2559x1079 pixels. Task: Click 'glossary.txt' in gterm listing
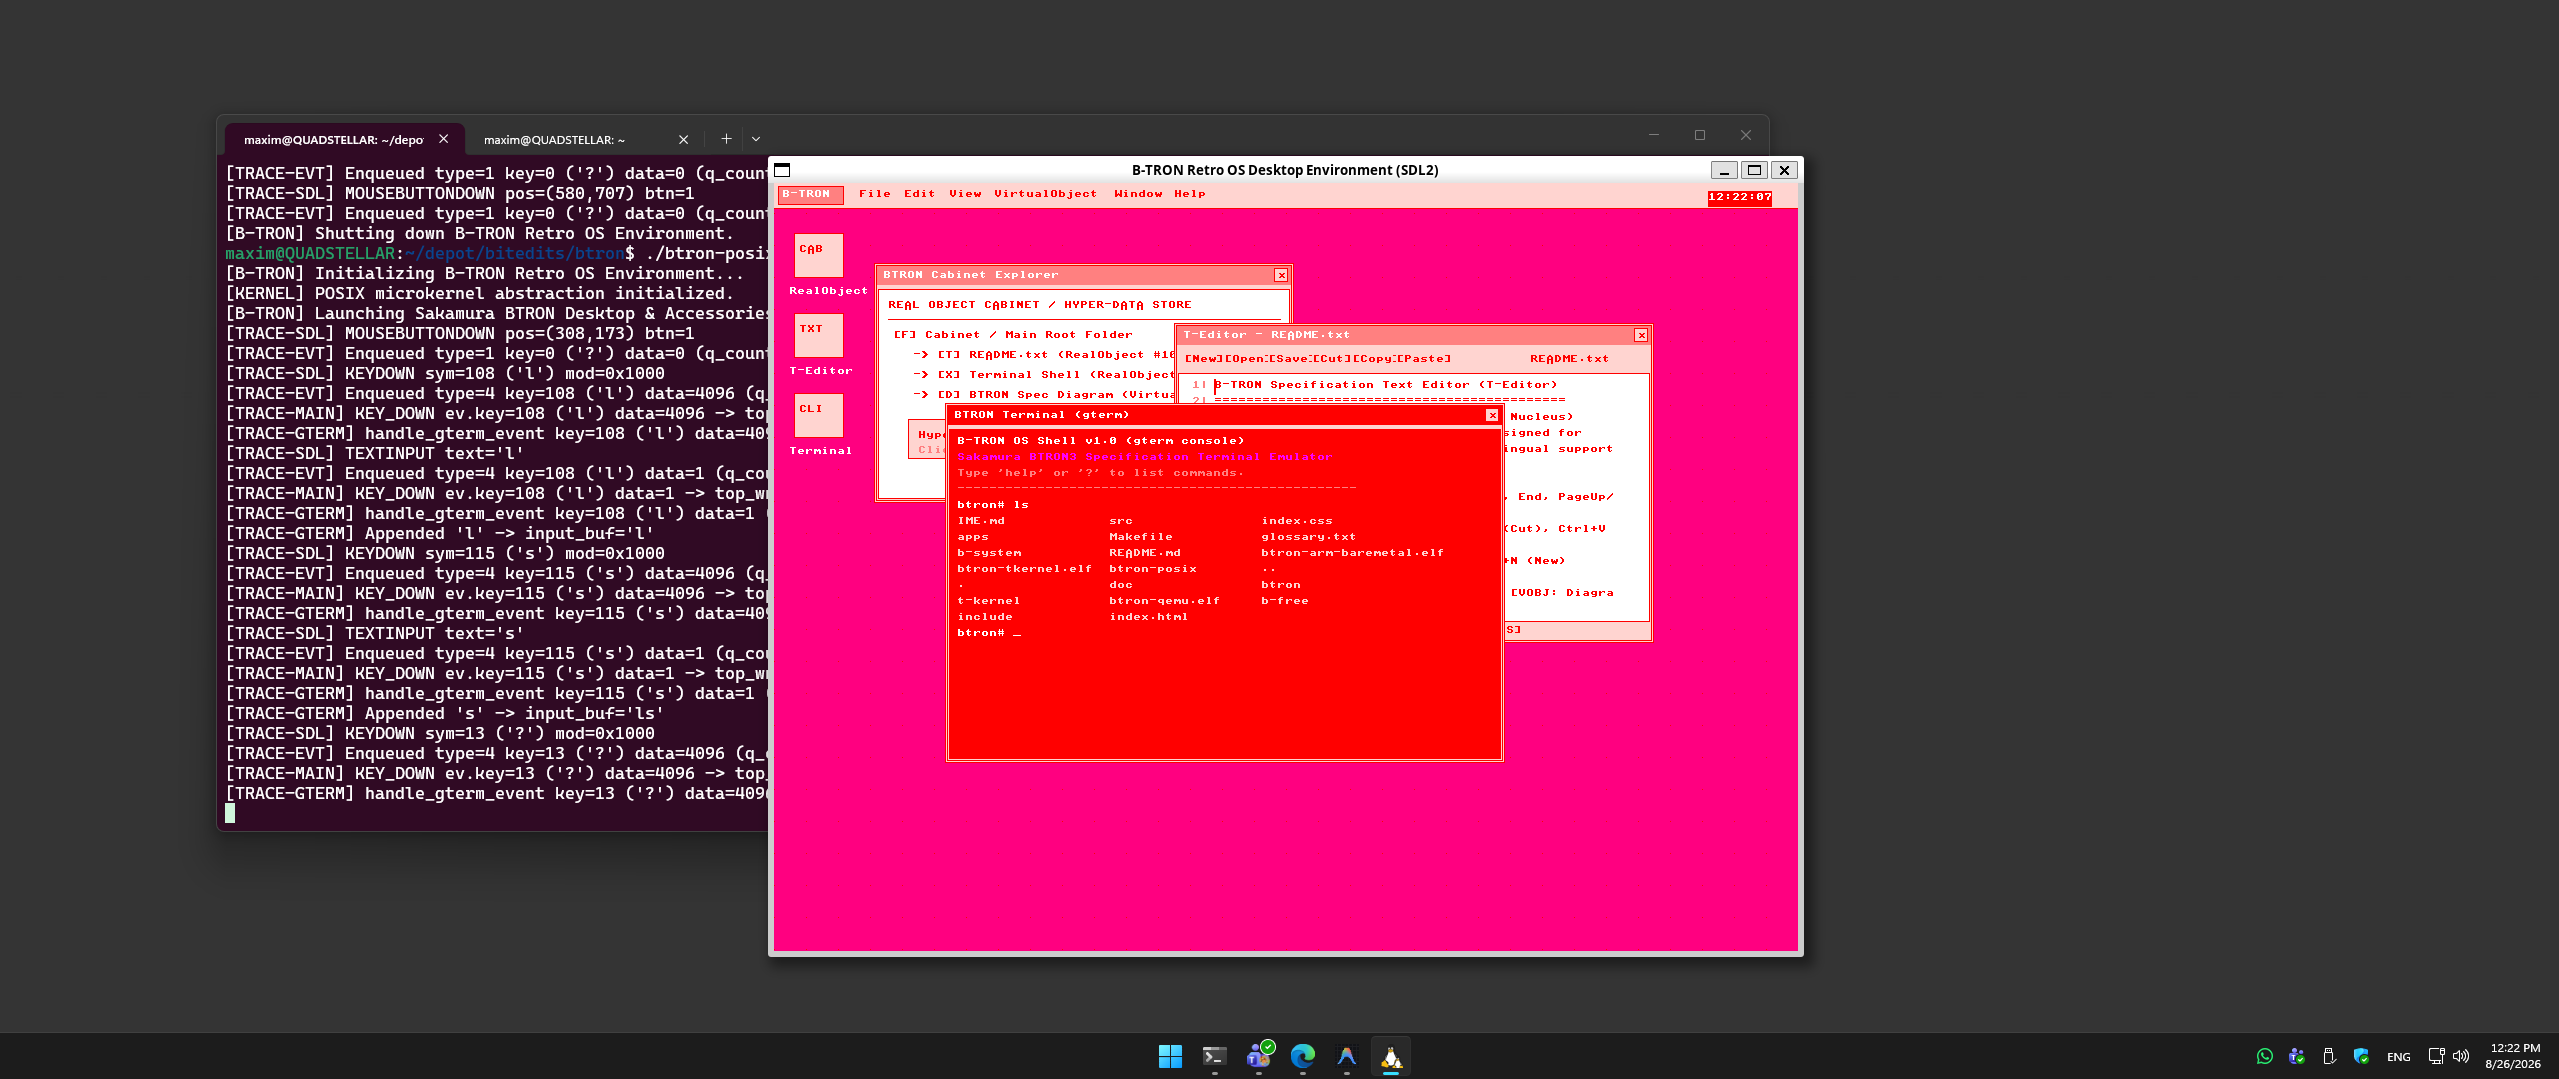coord(1308,537)
